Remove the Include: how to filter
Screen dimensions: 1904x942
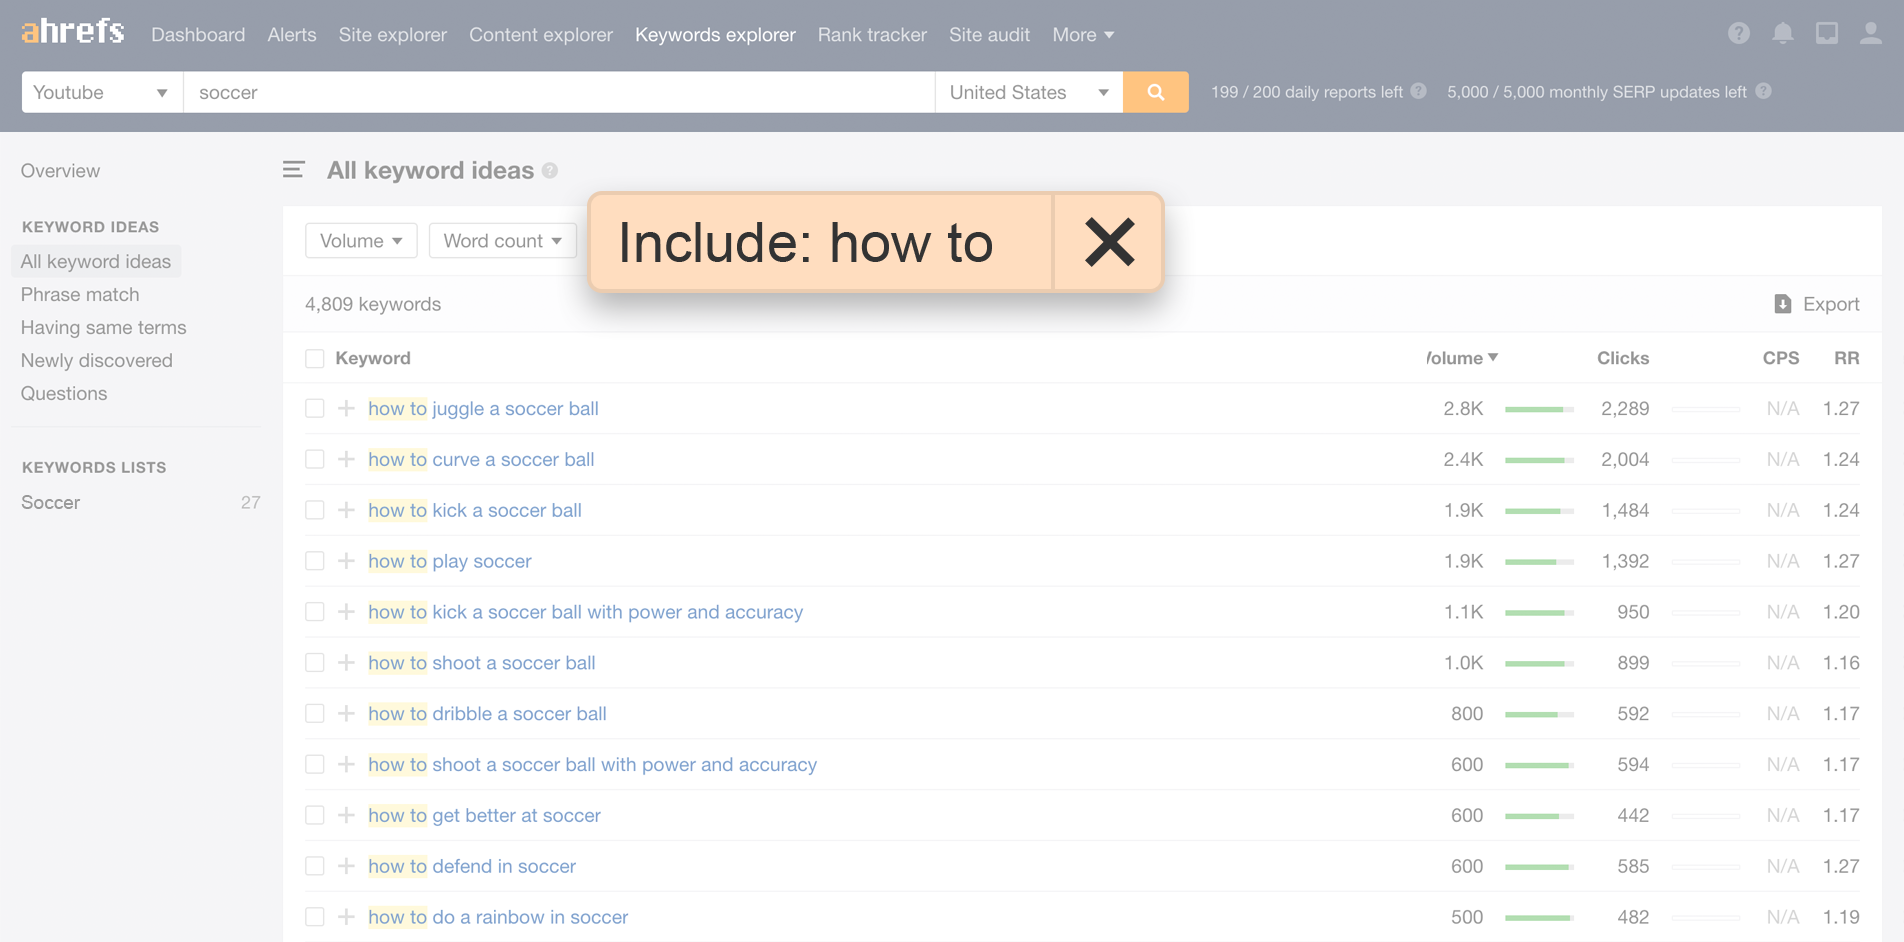pos(1109,241)
